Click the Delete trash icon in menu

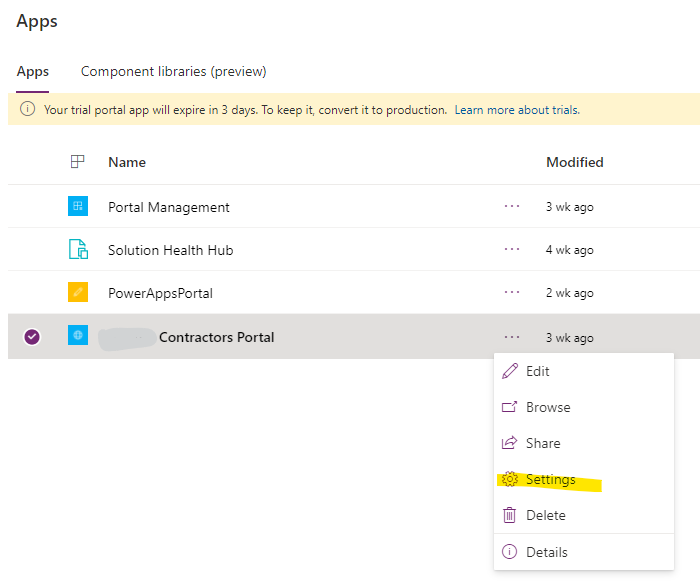(509, 515)
